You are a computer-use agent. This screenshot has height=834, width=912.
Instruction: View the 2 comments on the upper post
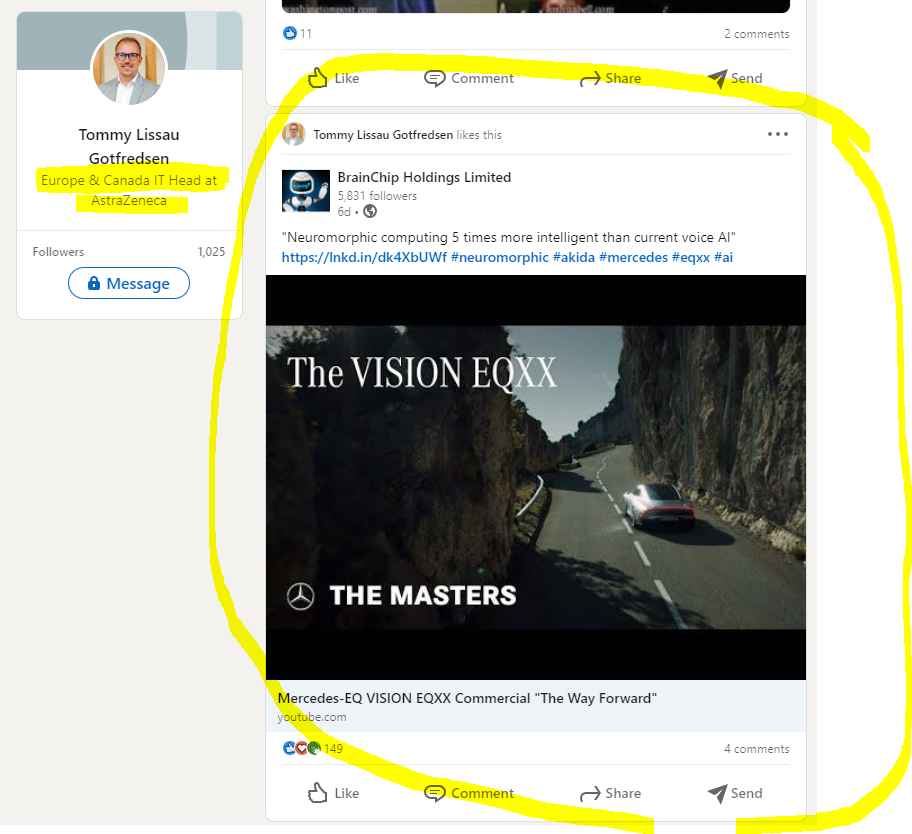(x=757, y=34)
